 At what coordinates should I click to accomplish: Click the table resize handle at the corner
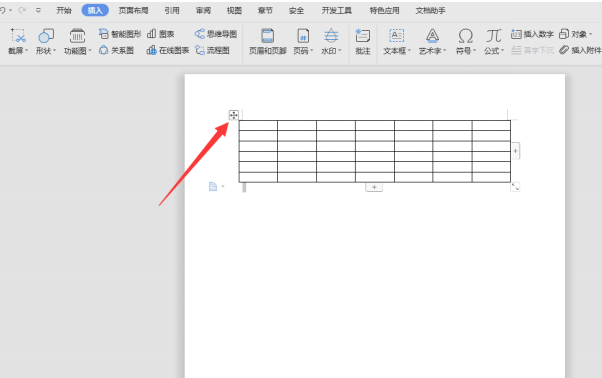515,187
